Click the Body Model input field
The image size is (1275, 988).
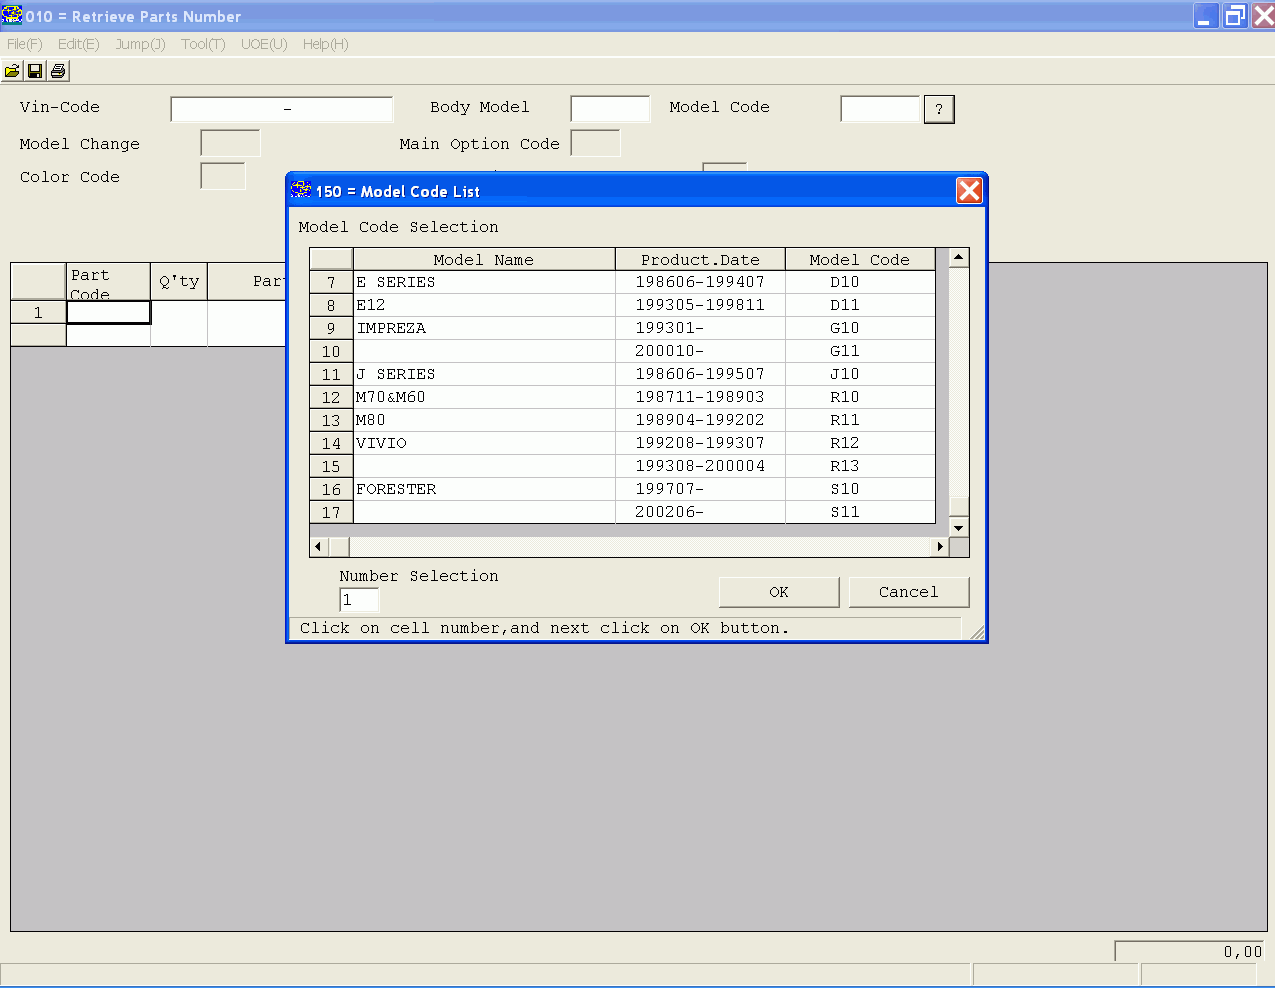(x=610, y=109)
